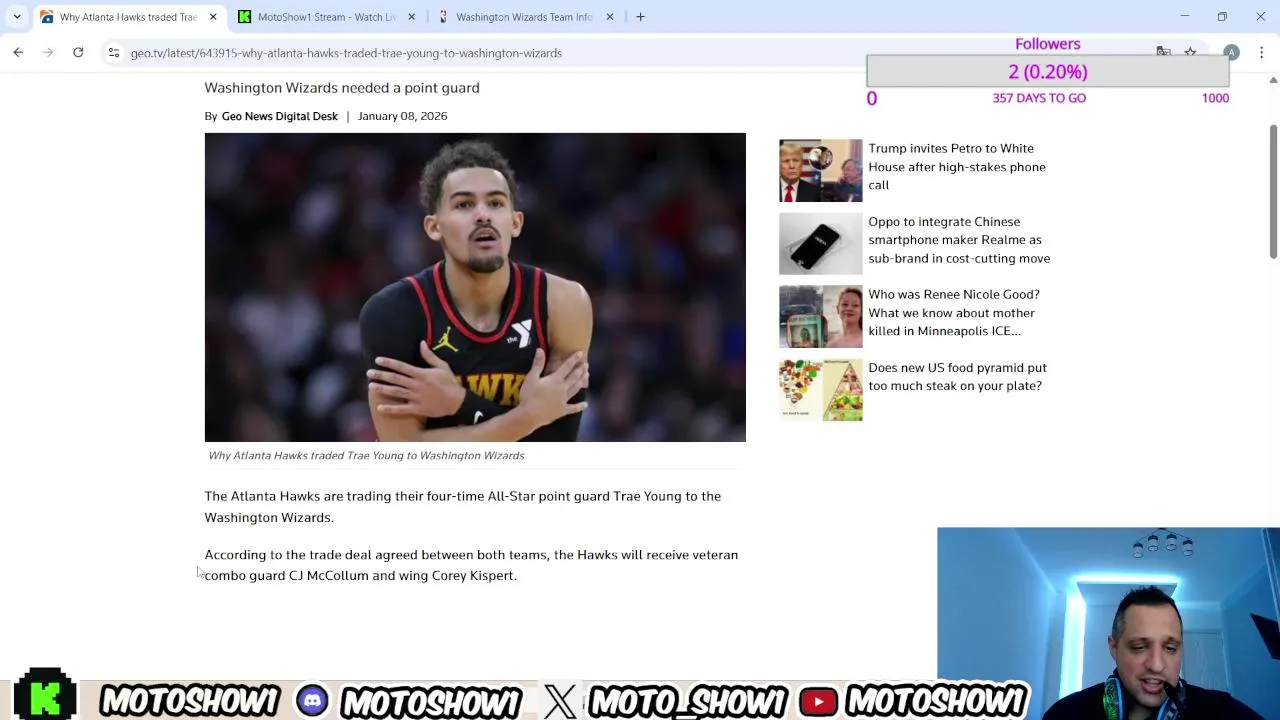Reload the current page
Image resolution: width=1280 pixels, height=720 pixels.
coord(78,53)
